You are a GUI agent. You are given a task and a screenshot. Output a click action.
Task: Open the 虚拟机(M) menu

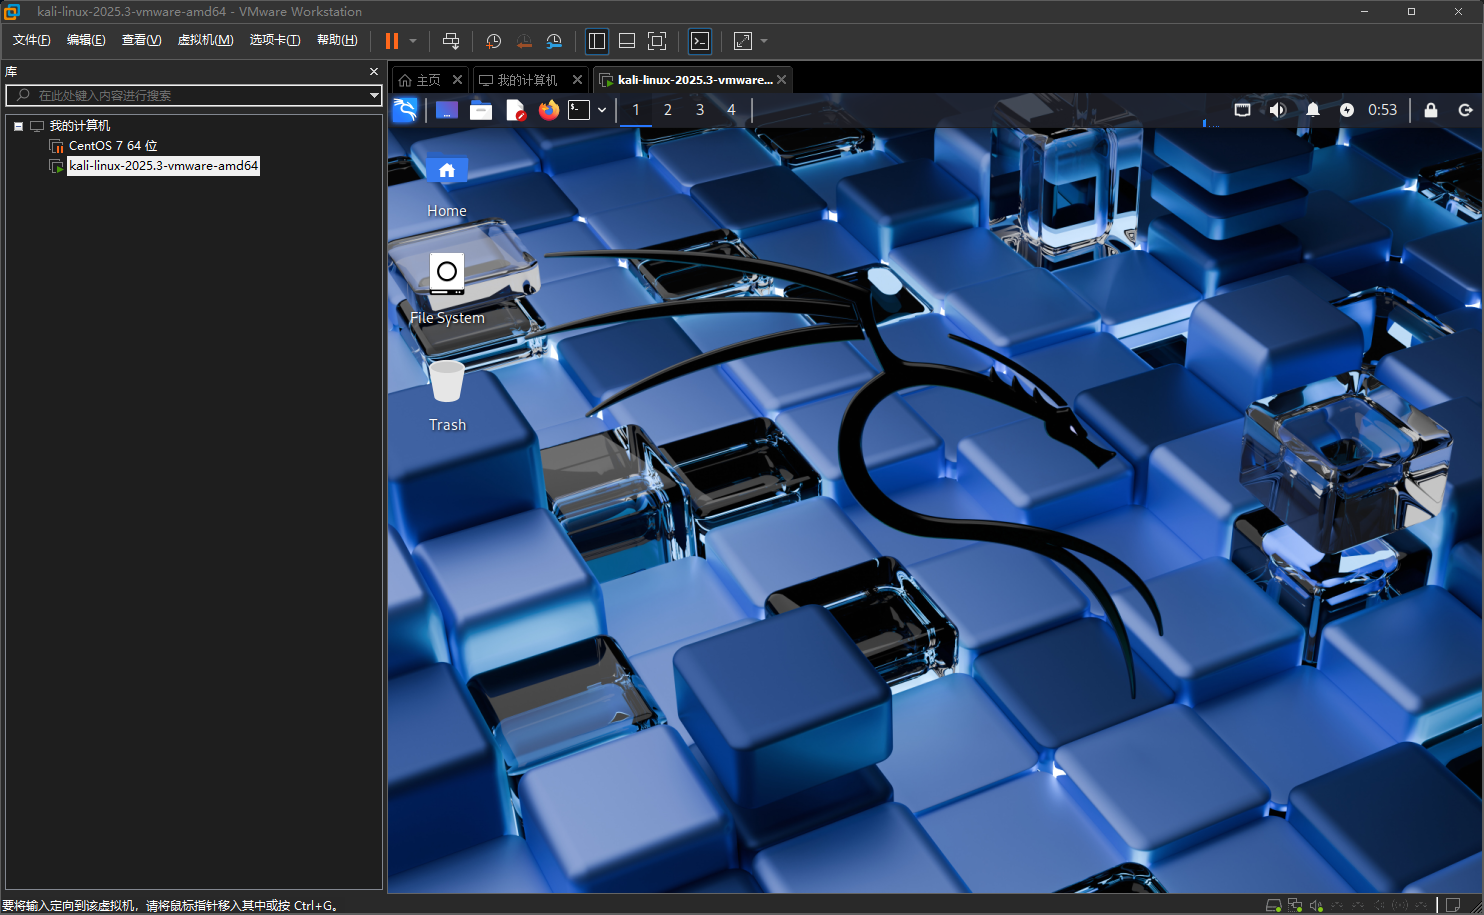click(205, 40)
